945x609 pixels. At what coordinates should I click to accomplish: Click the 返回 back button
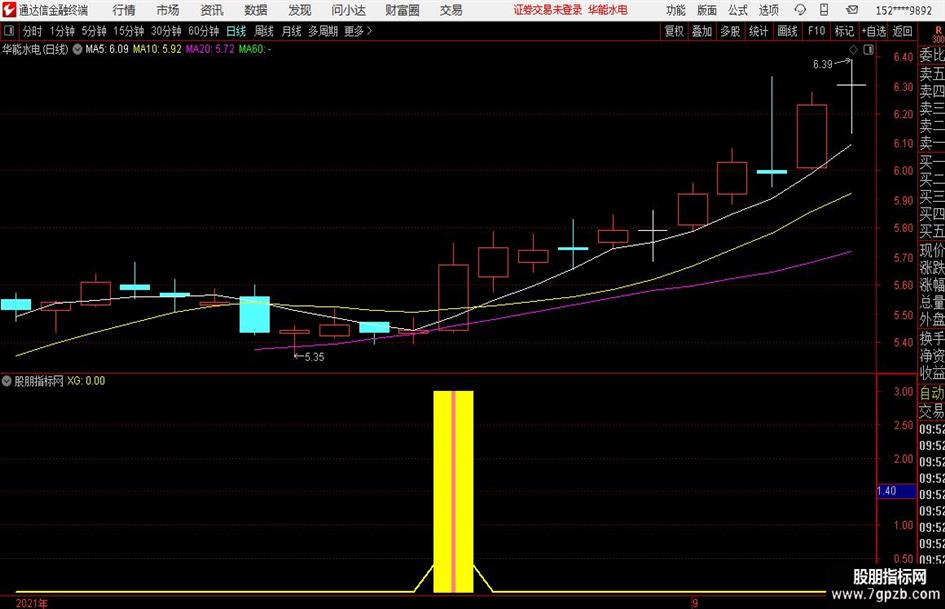(x=902, y=31)
